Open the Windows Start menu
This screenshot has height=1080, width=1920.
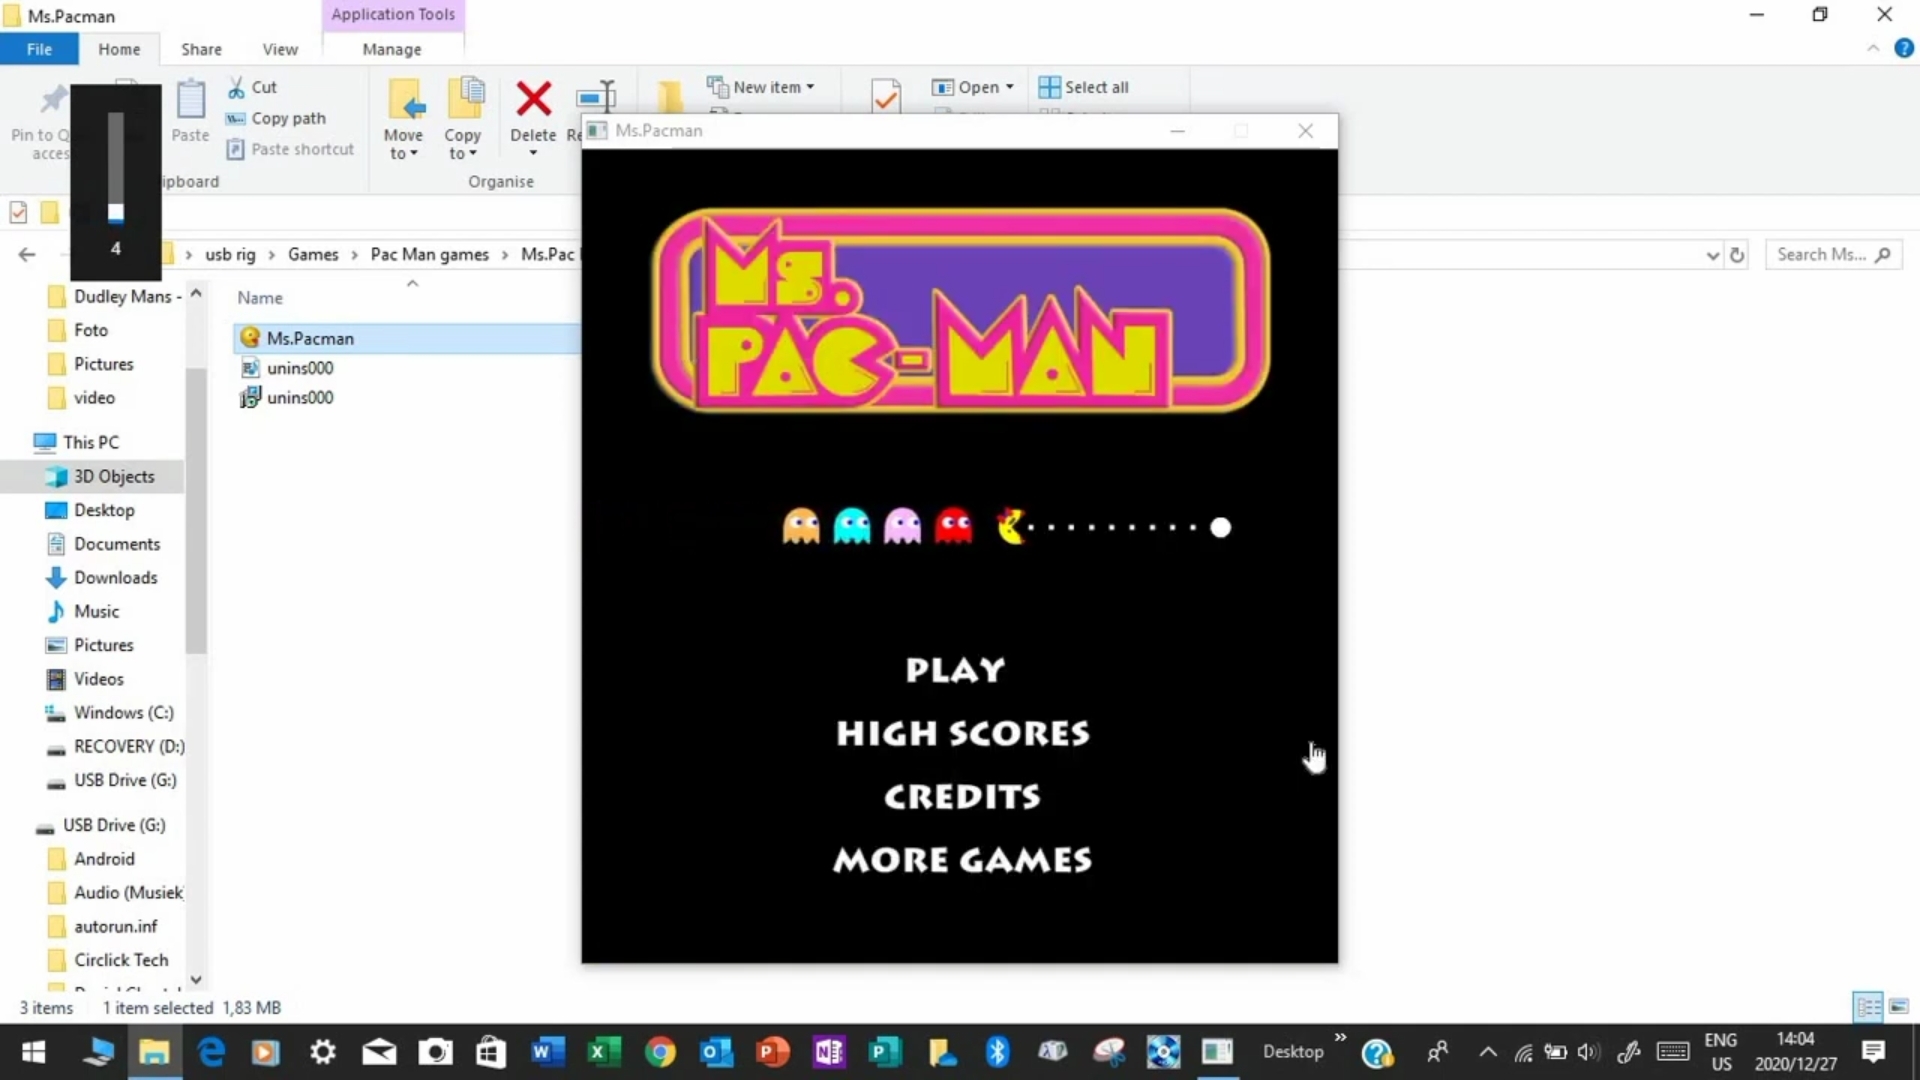(x=33, y=1052)
